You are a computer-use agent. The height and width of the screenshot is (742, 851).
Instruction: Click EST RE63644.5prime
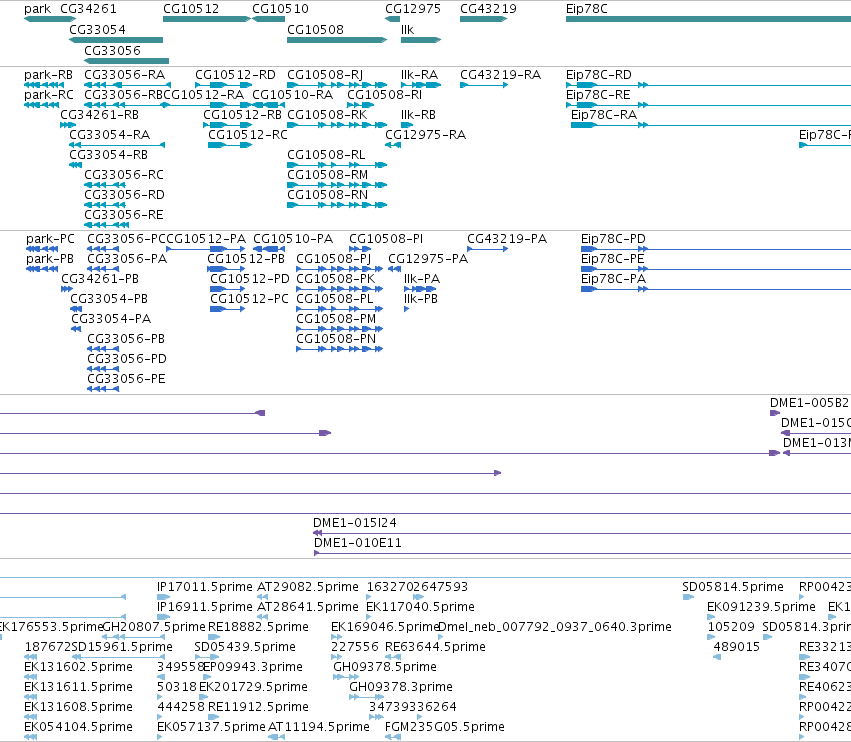pyautogui.click(x=435, y=647)
